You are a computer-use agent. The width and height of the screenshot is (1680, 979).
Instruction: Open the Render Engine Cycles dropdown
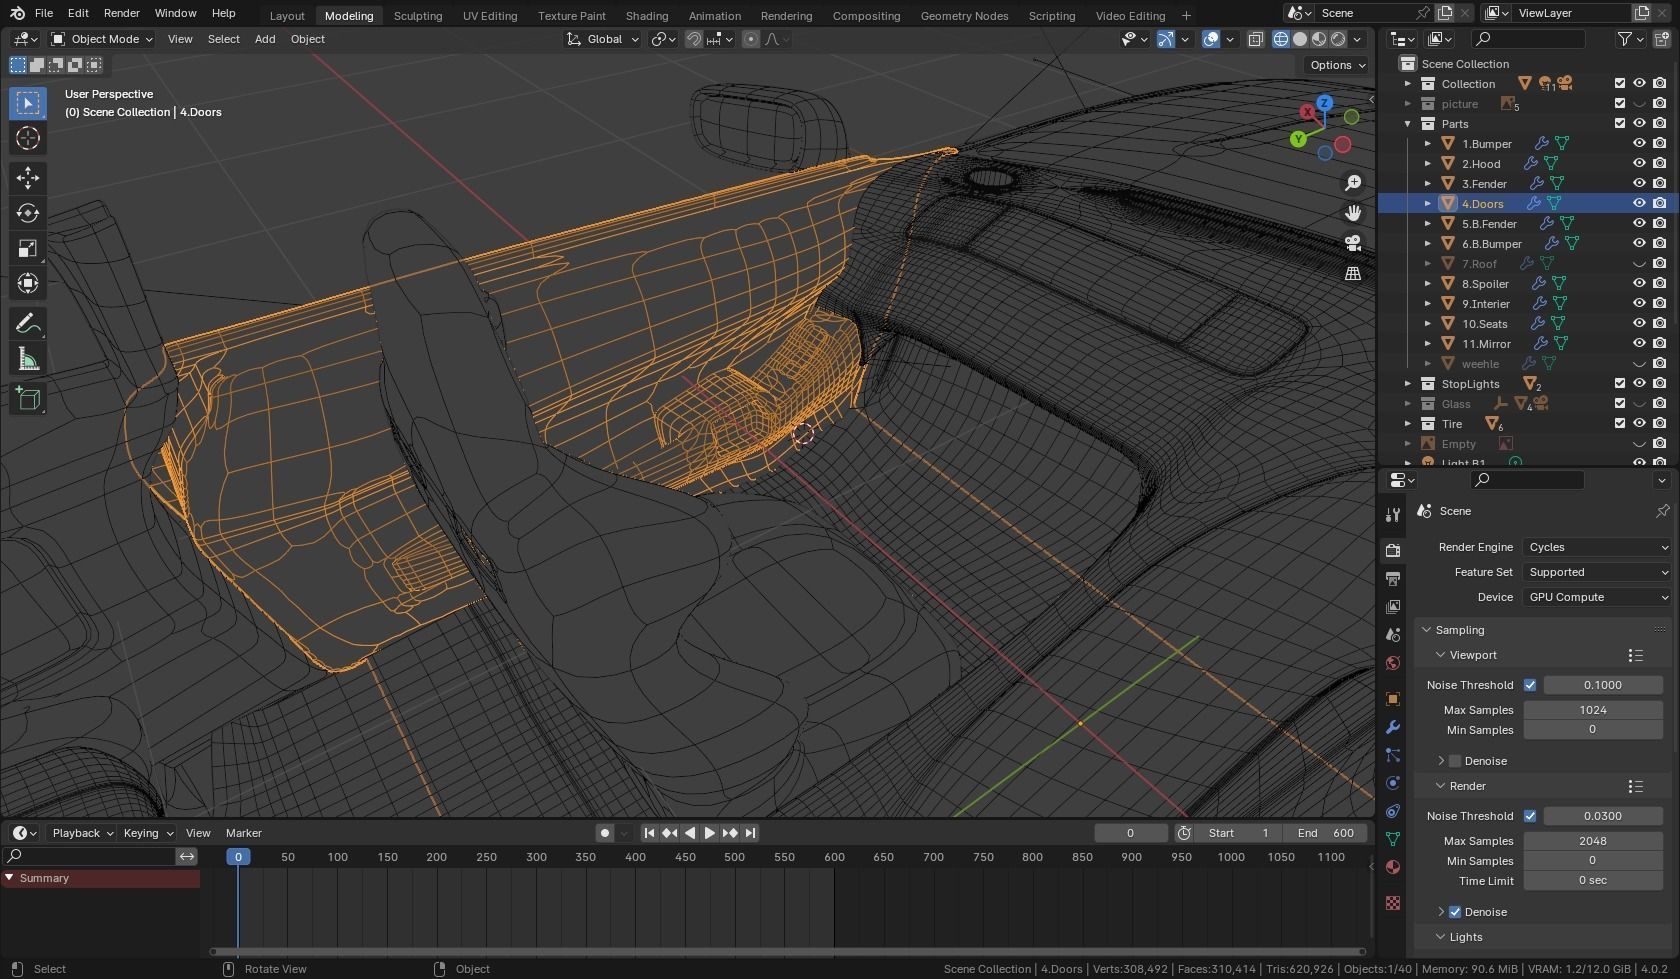pyautogui.click(x=1597, y=547)
